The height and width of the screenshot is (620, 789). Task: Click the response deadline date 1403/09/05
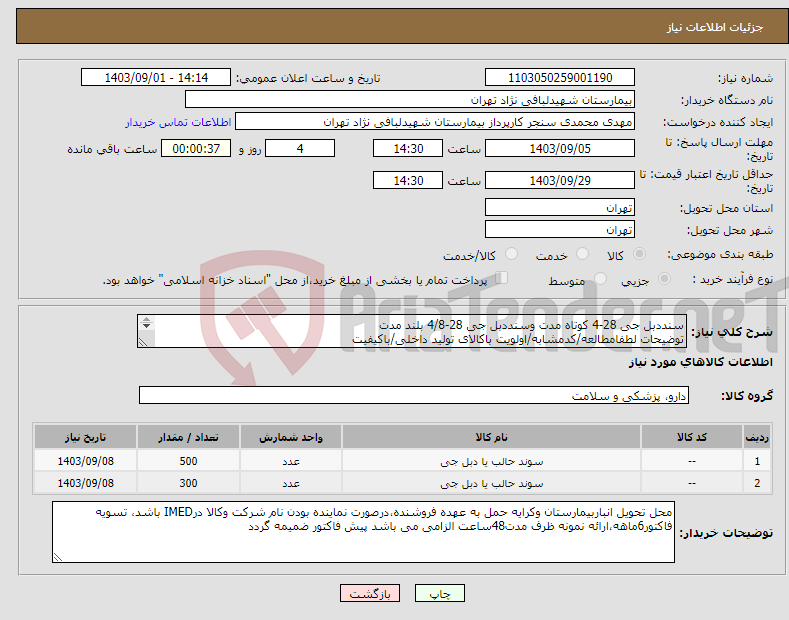click(x=560, y=148)
